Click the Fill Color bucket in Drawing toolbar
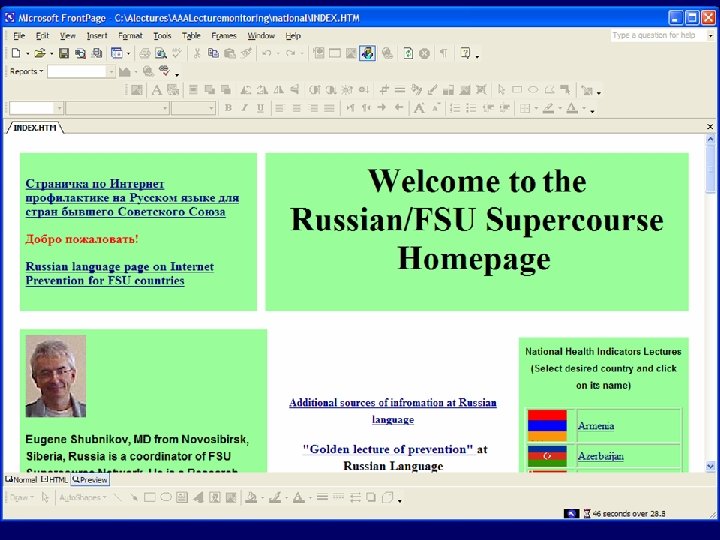 coord(251,497)
